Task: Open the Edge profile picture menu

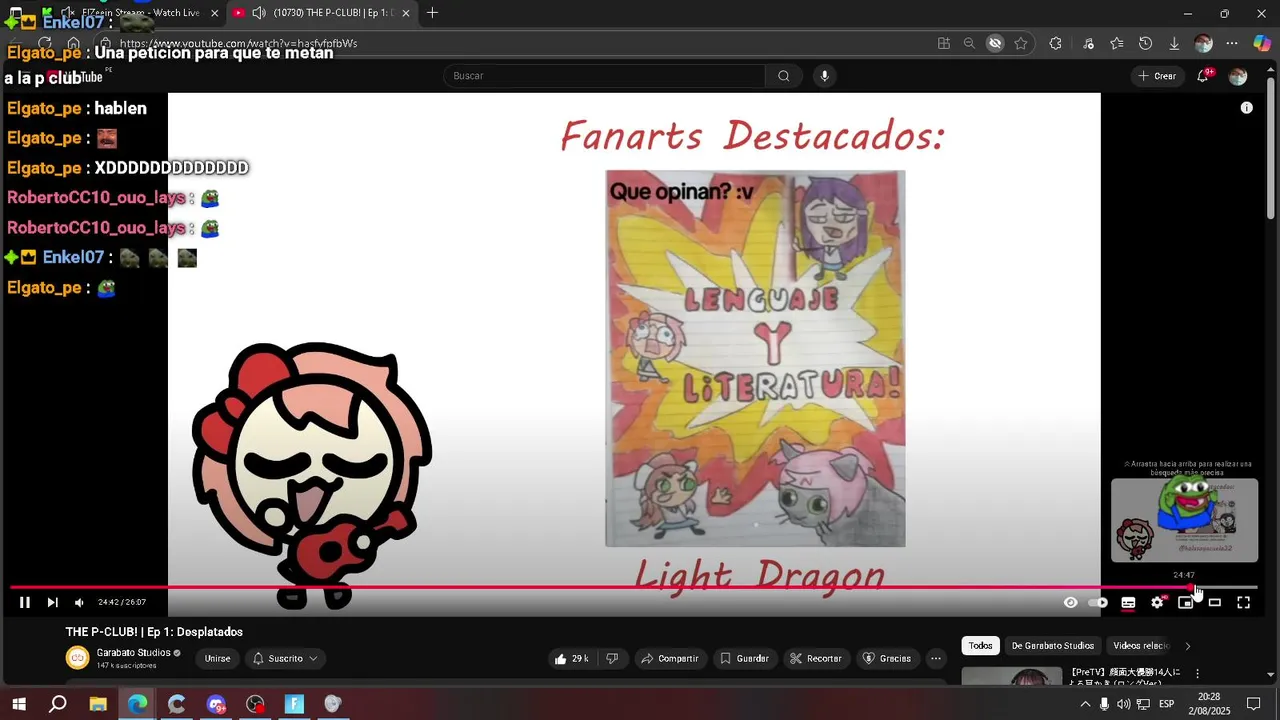Action: click(1204, 43)
